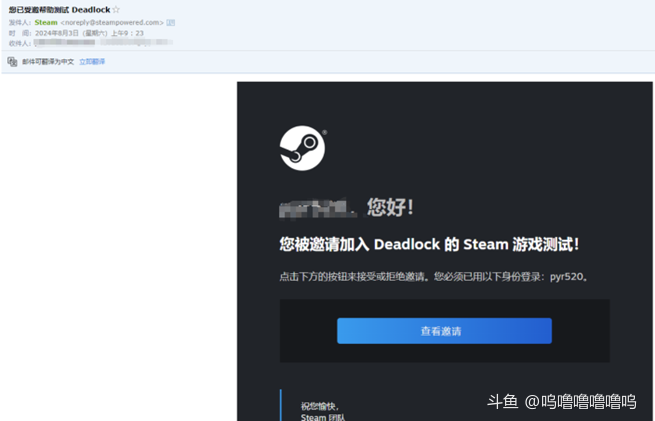The width and height of the screenshot is (655, 421).
Task: Click the Steam 团队 signature text
Action: (x=321, y=417)
